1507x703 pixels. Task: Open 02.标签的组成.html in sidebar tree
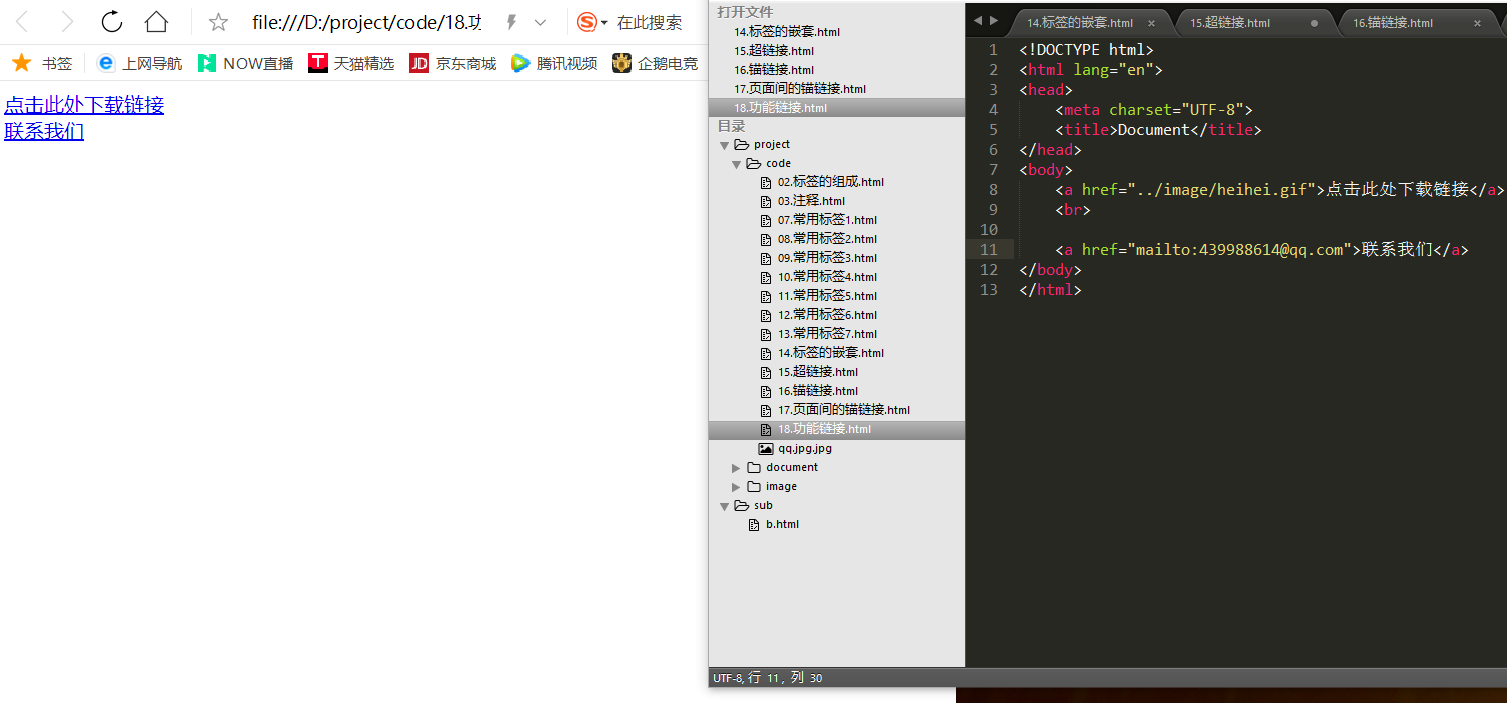coord(831,182)
